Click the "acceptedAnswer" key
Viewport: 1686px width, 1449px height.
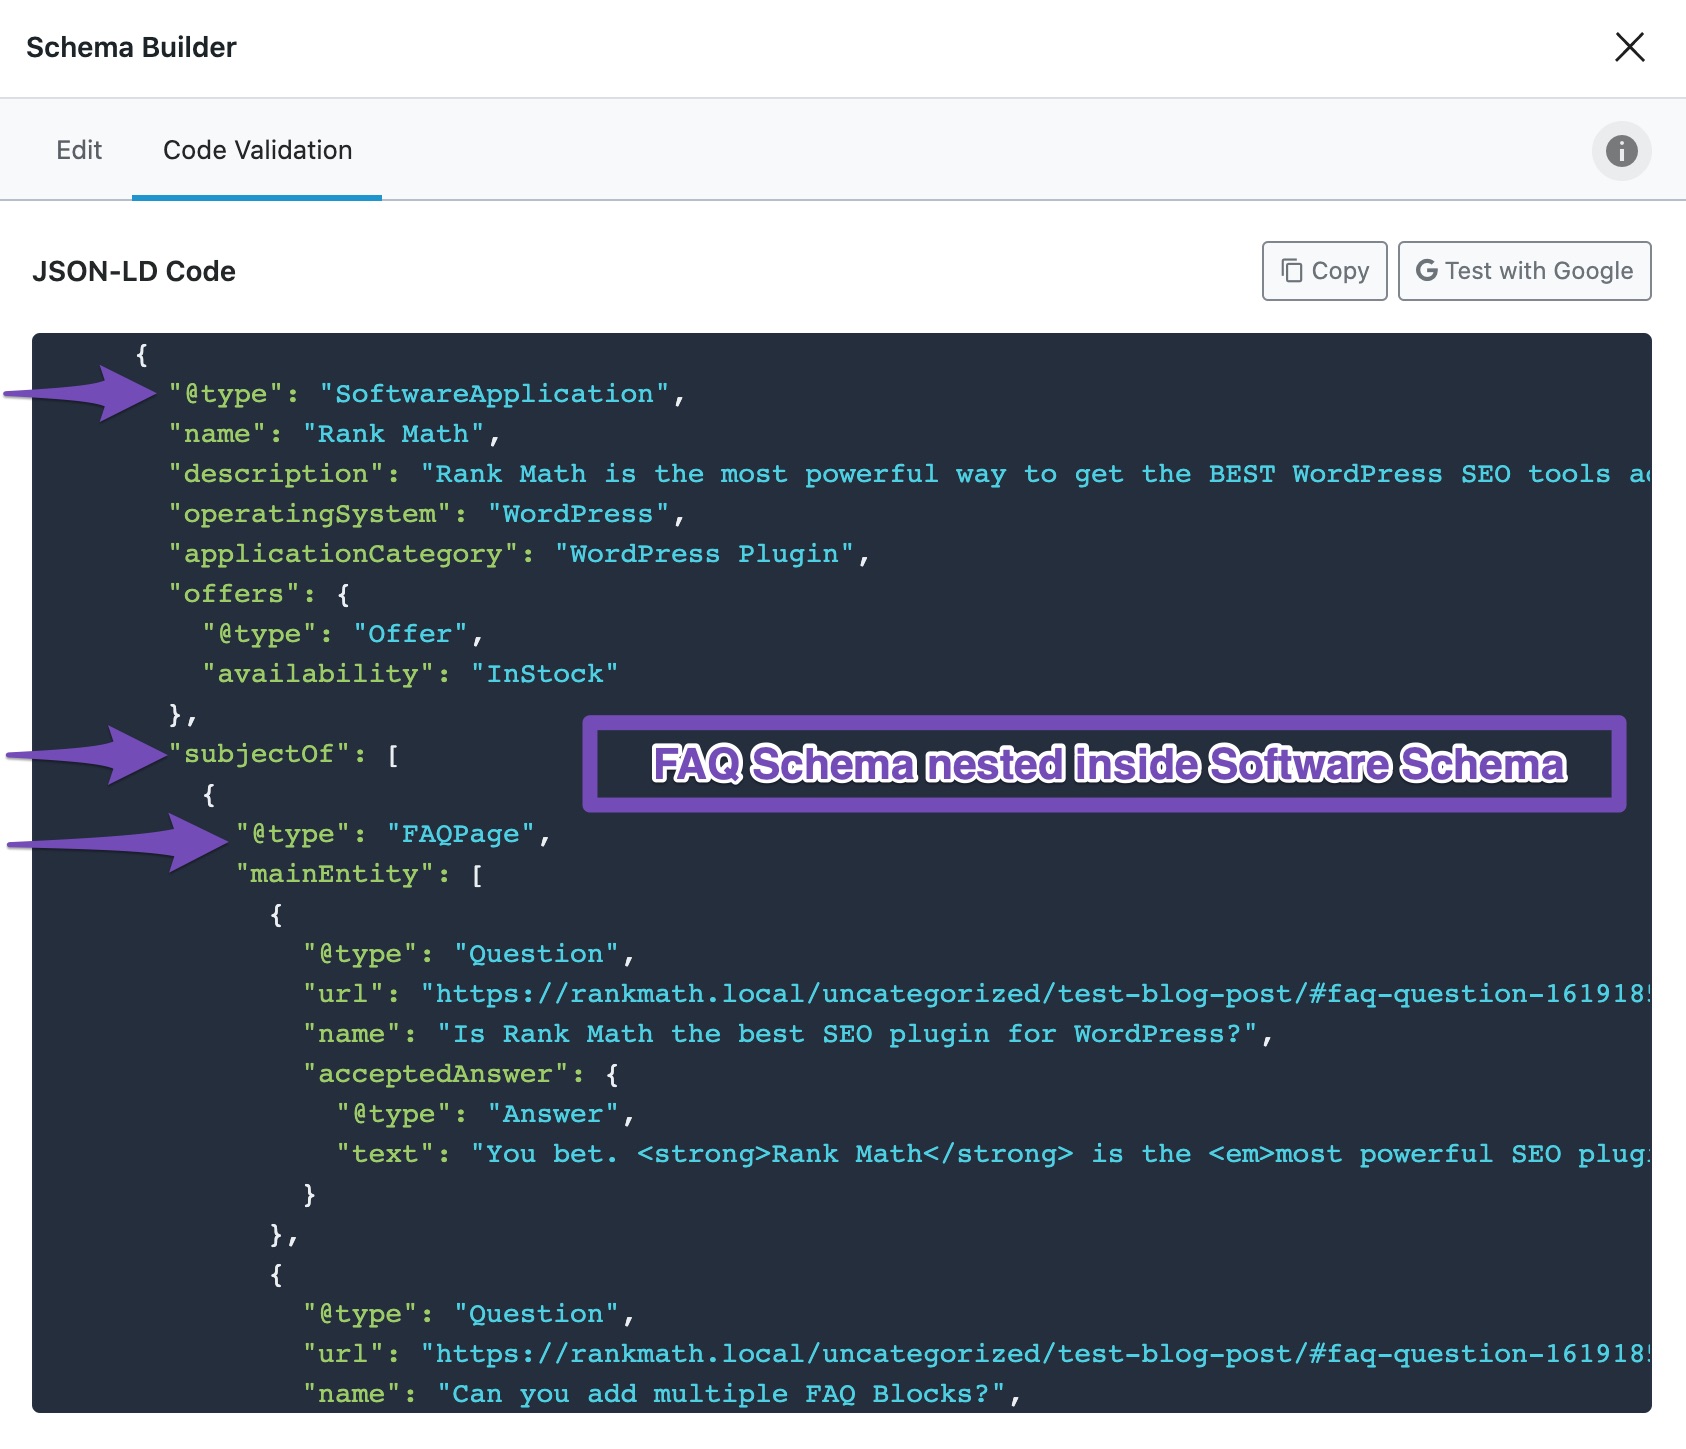click(435, 1074)
